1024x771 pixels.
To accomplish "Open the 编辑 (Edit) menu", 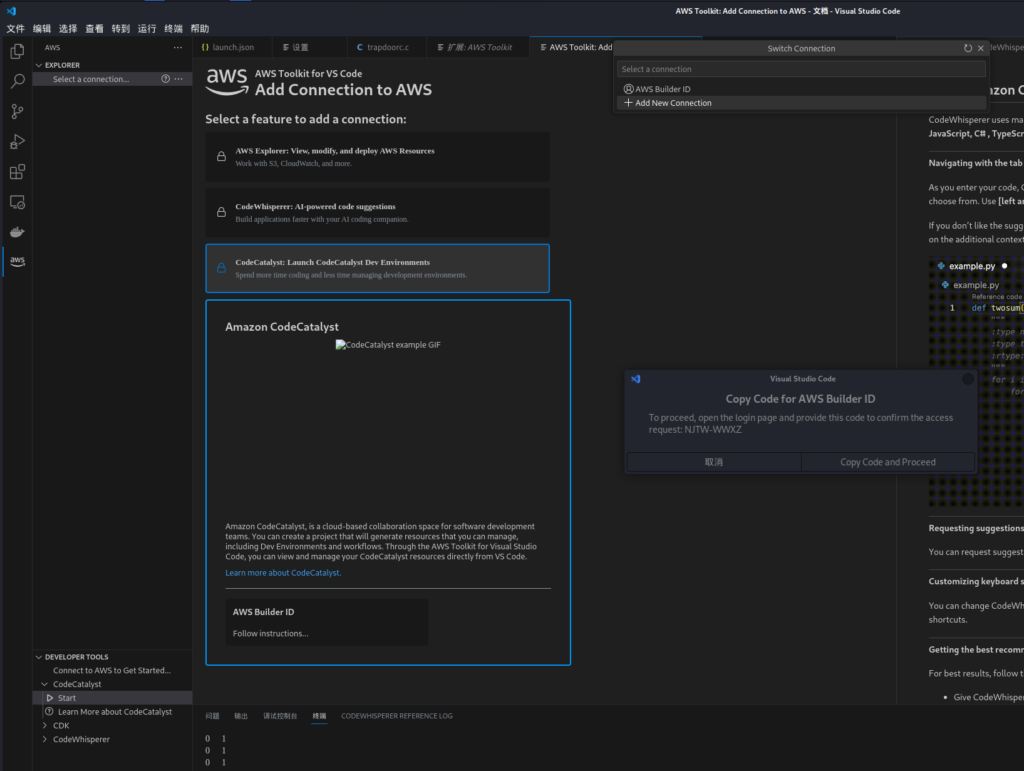I will pyautogui.click(x=42, y=29).
